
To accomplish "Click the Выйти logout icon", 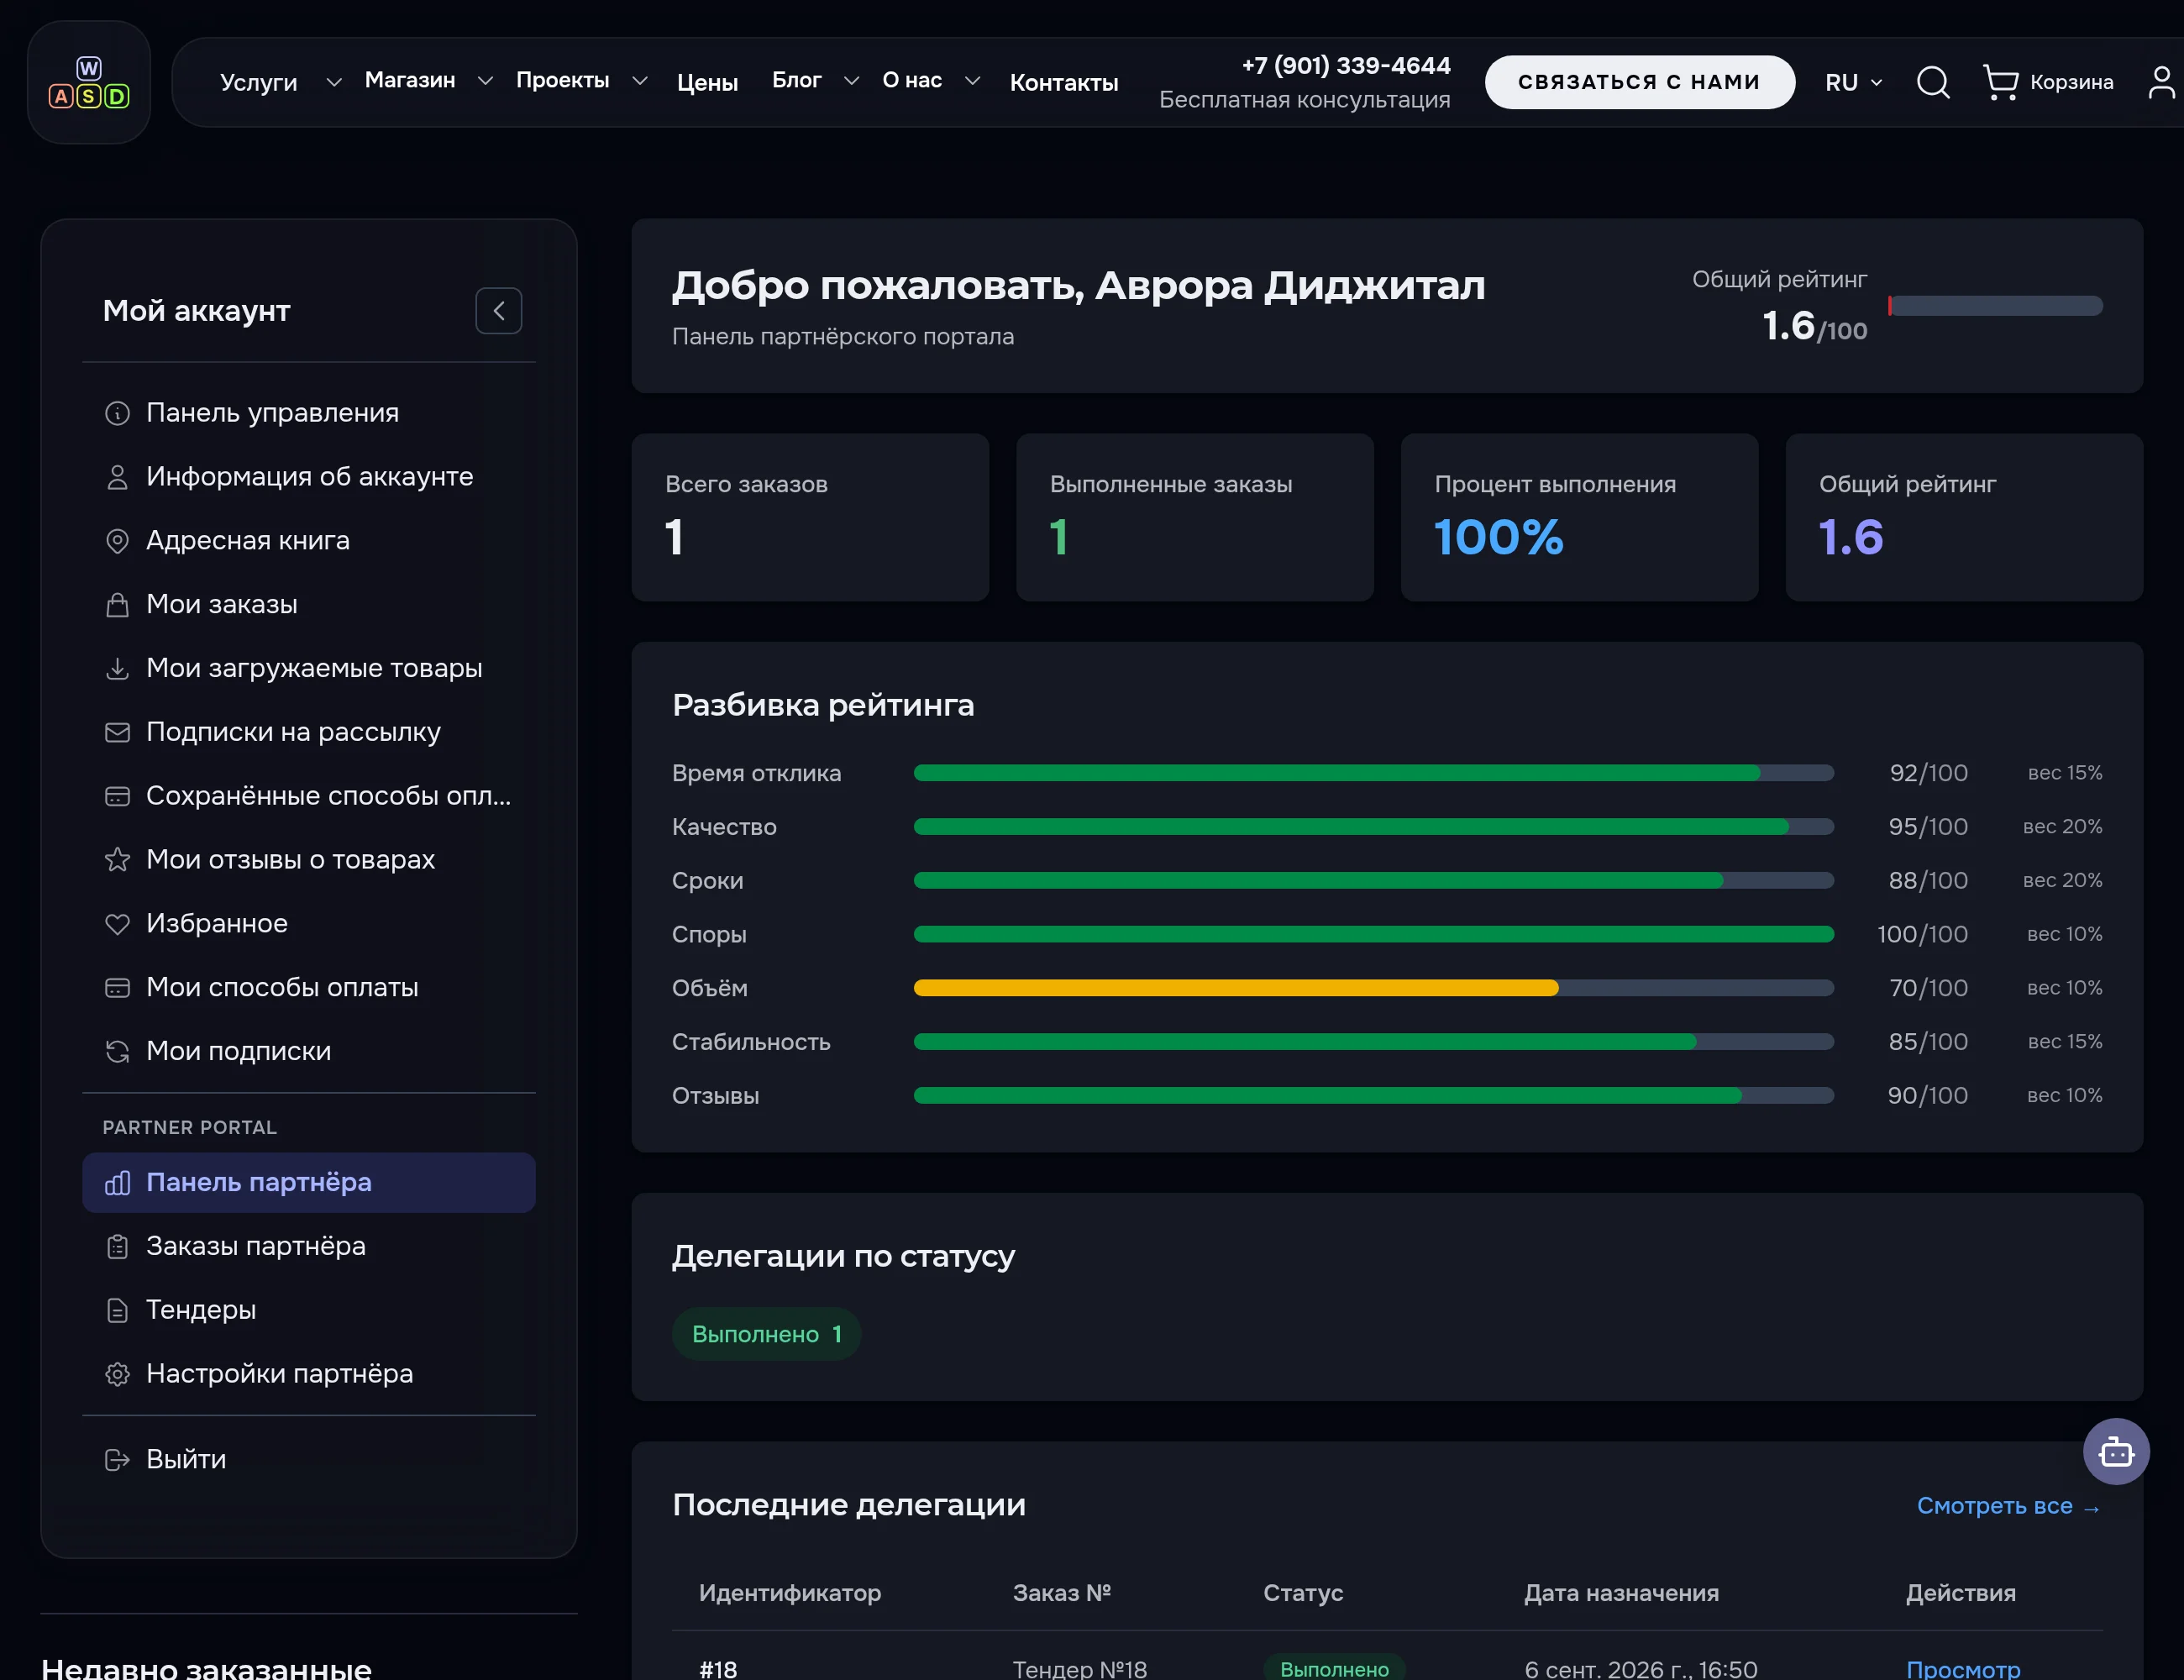I will pyautogui.click(x=117, y=1460).
